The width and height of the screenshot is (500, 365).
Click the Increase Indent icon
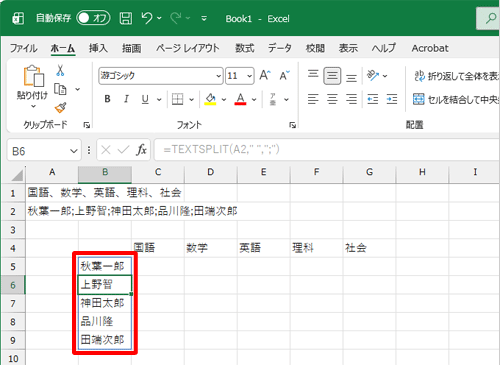[x=392, y=99]
